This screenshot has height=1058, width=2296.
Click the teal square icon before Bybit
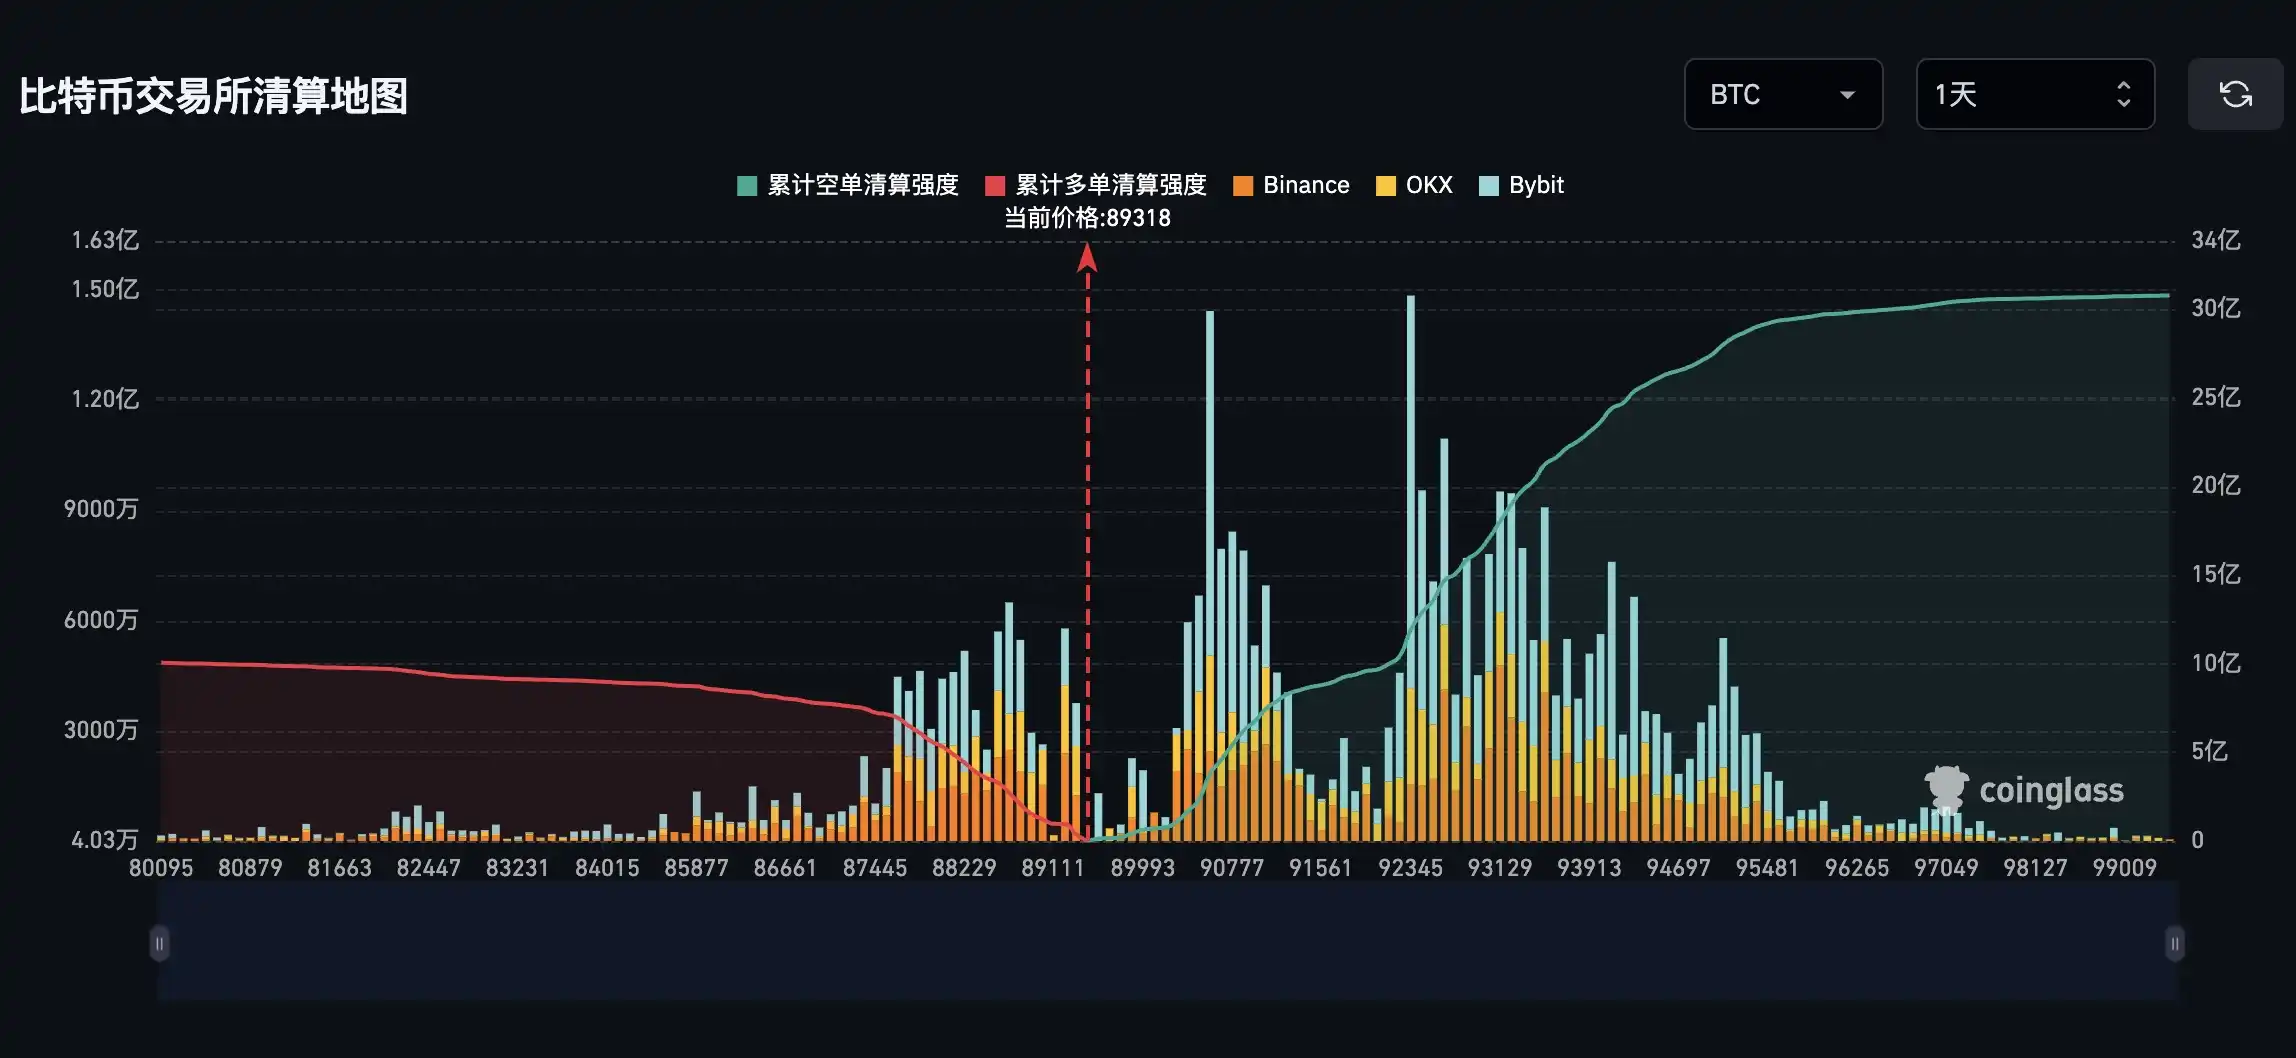(1487, 185)
